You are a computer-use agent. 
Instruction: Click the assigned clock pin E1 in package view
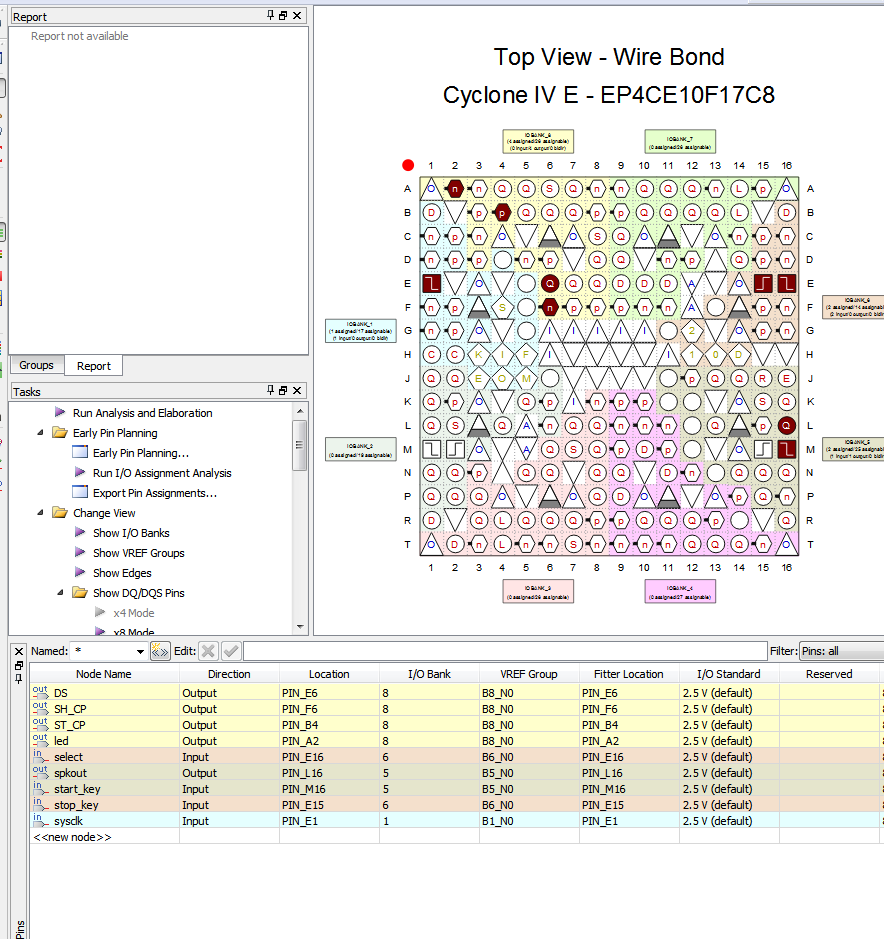tap(431, 284)
